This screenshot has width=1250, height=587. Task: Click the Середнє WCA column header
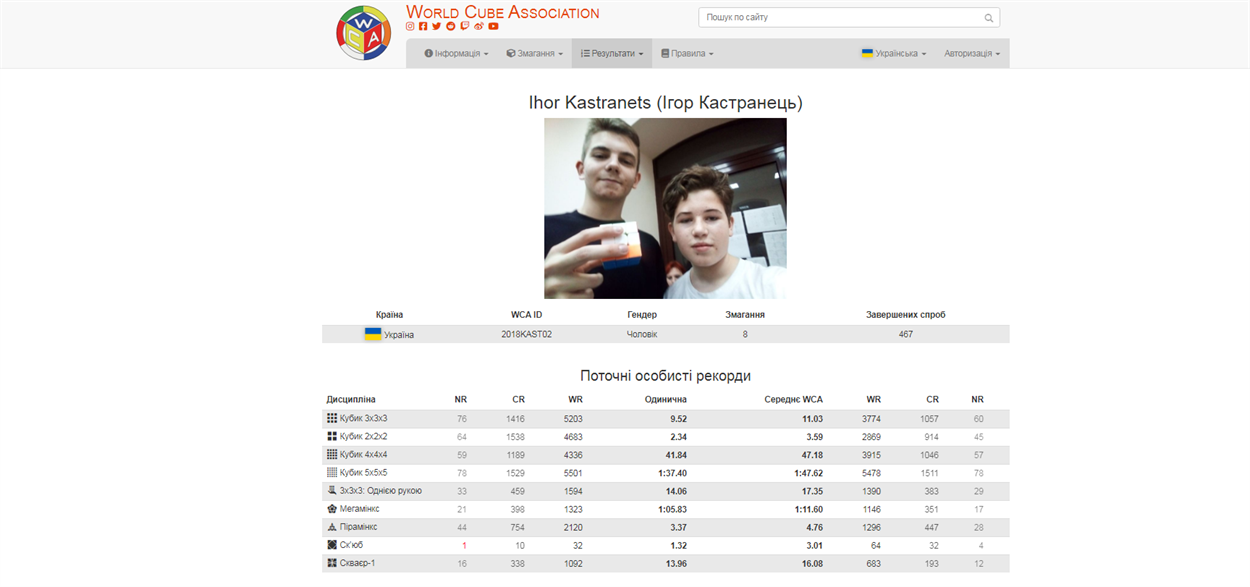[792, 399]
